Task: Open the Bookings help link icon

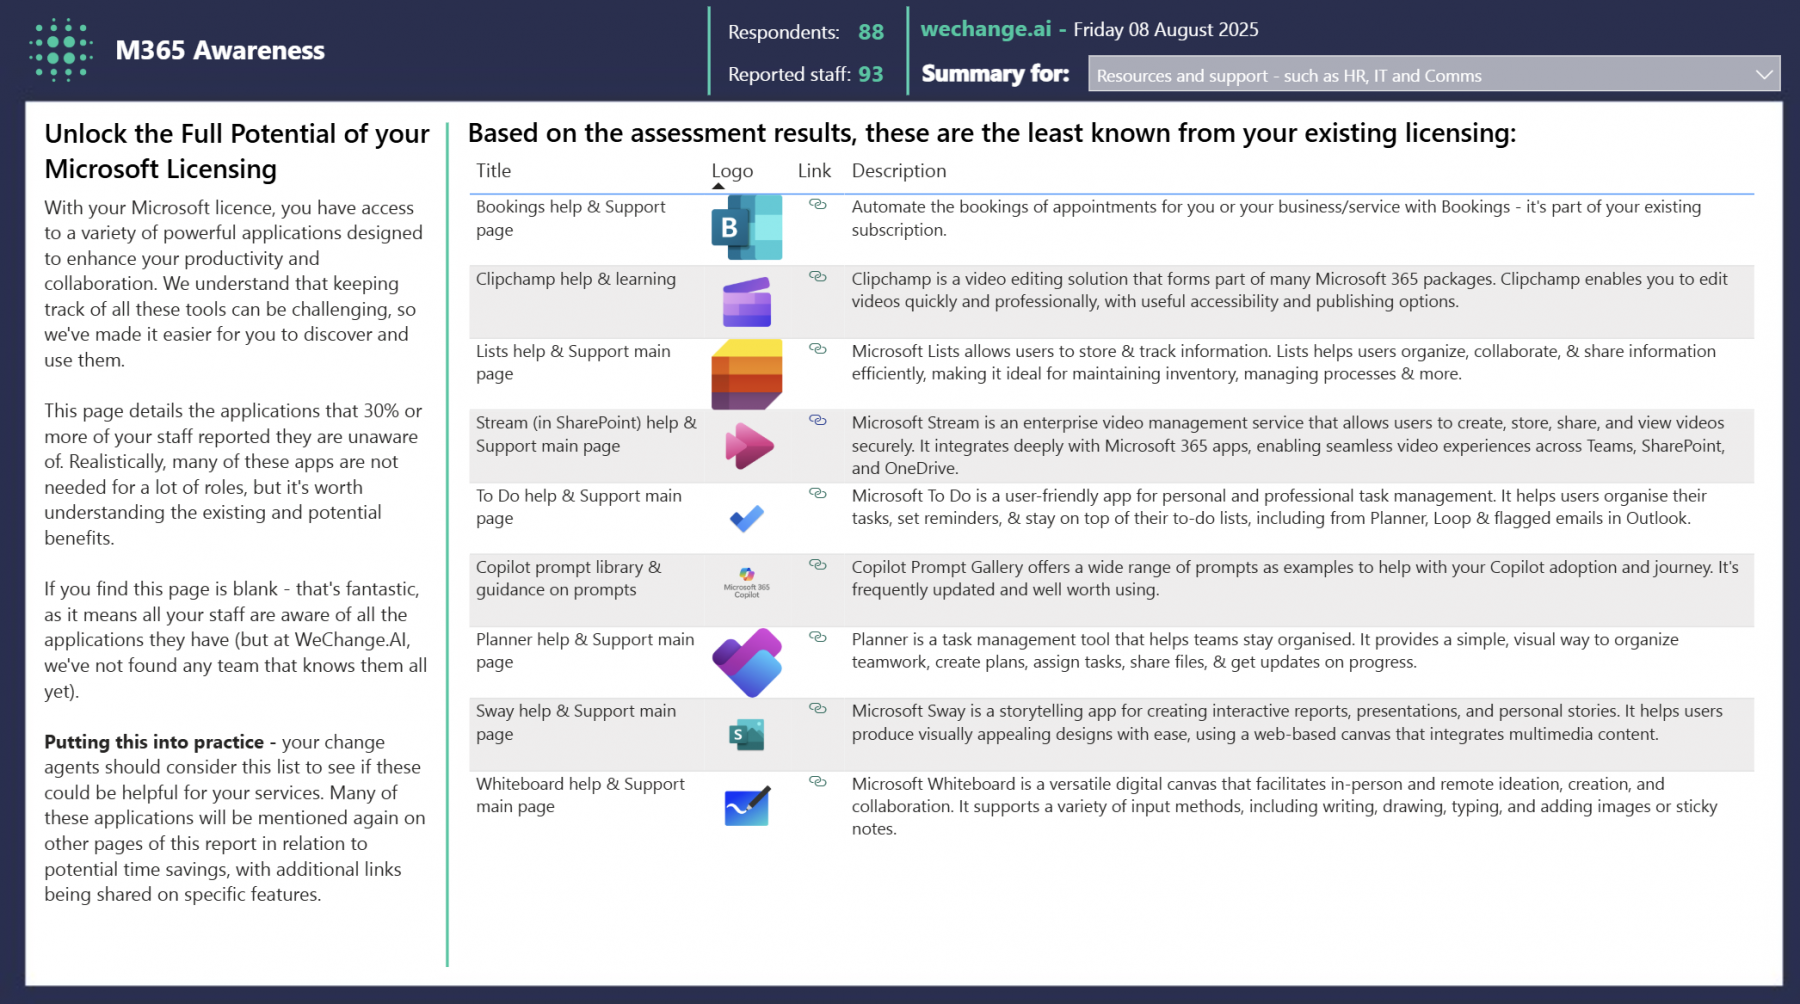Action: point(817,204)
